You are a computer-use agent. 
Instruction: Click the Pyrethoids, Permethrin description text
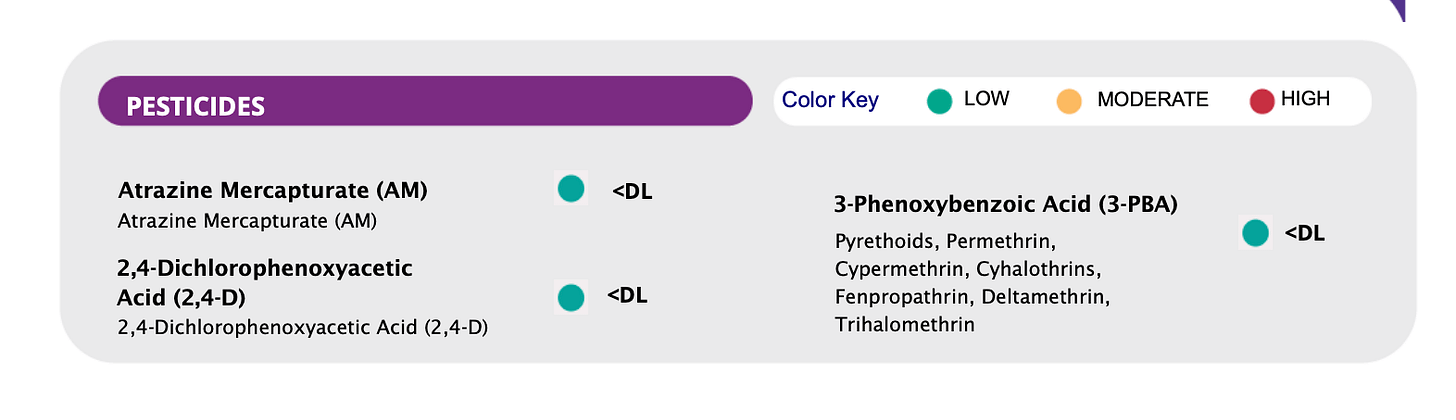pos(973,283)
